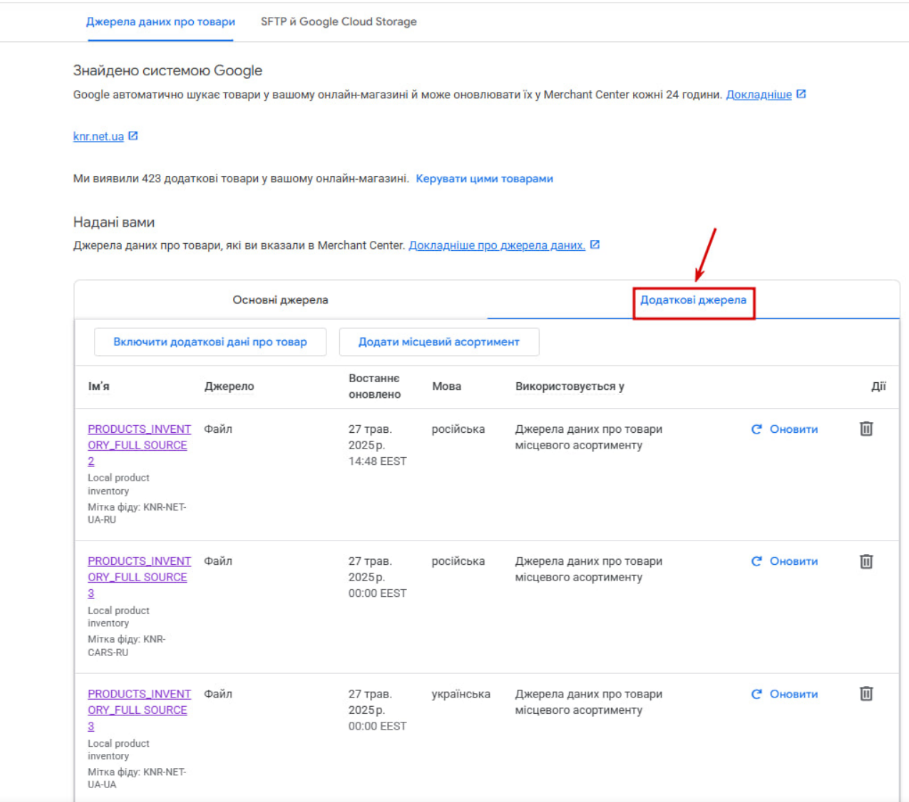This screenshot has width=909, height=802.
Task: Click the refresh arrow icon in the KNR-CARS-RU row
Action: [x=757, y=561]
